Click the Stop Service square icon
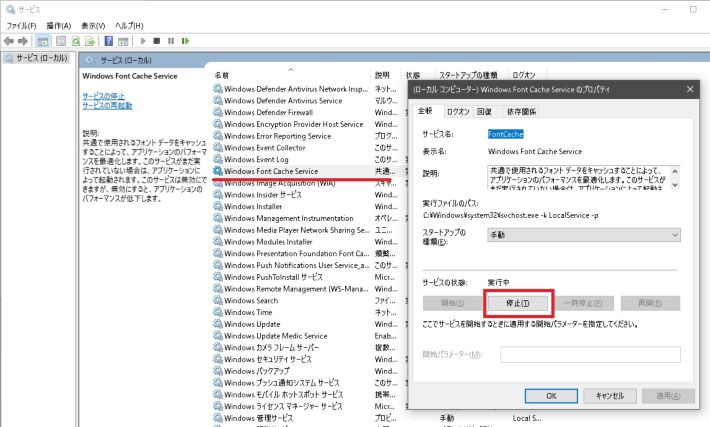This screenshot has width=710, height=427. [x=157, y=41]
